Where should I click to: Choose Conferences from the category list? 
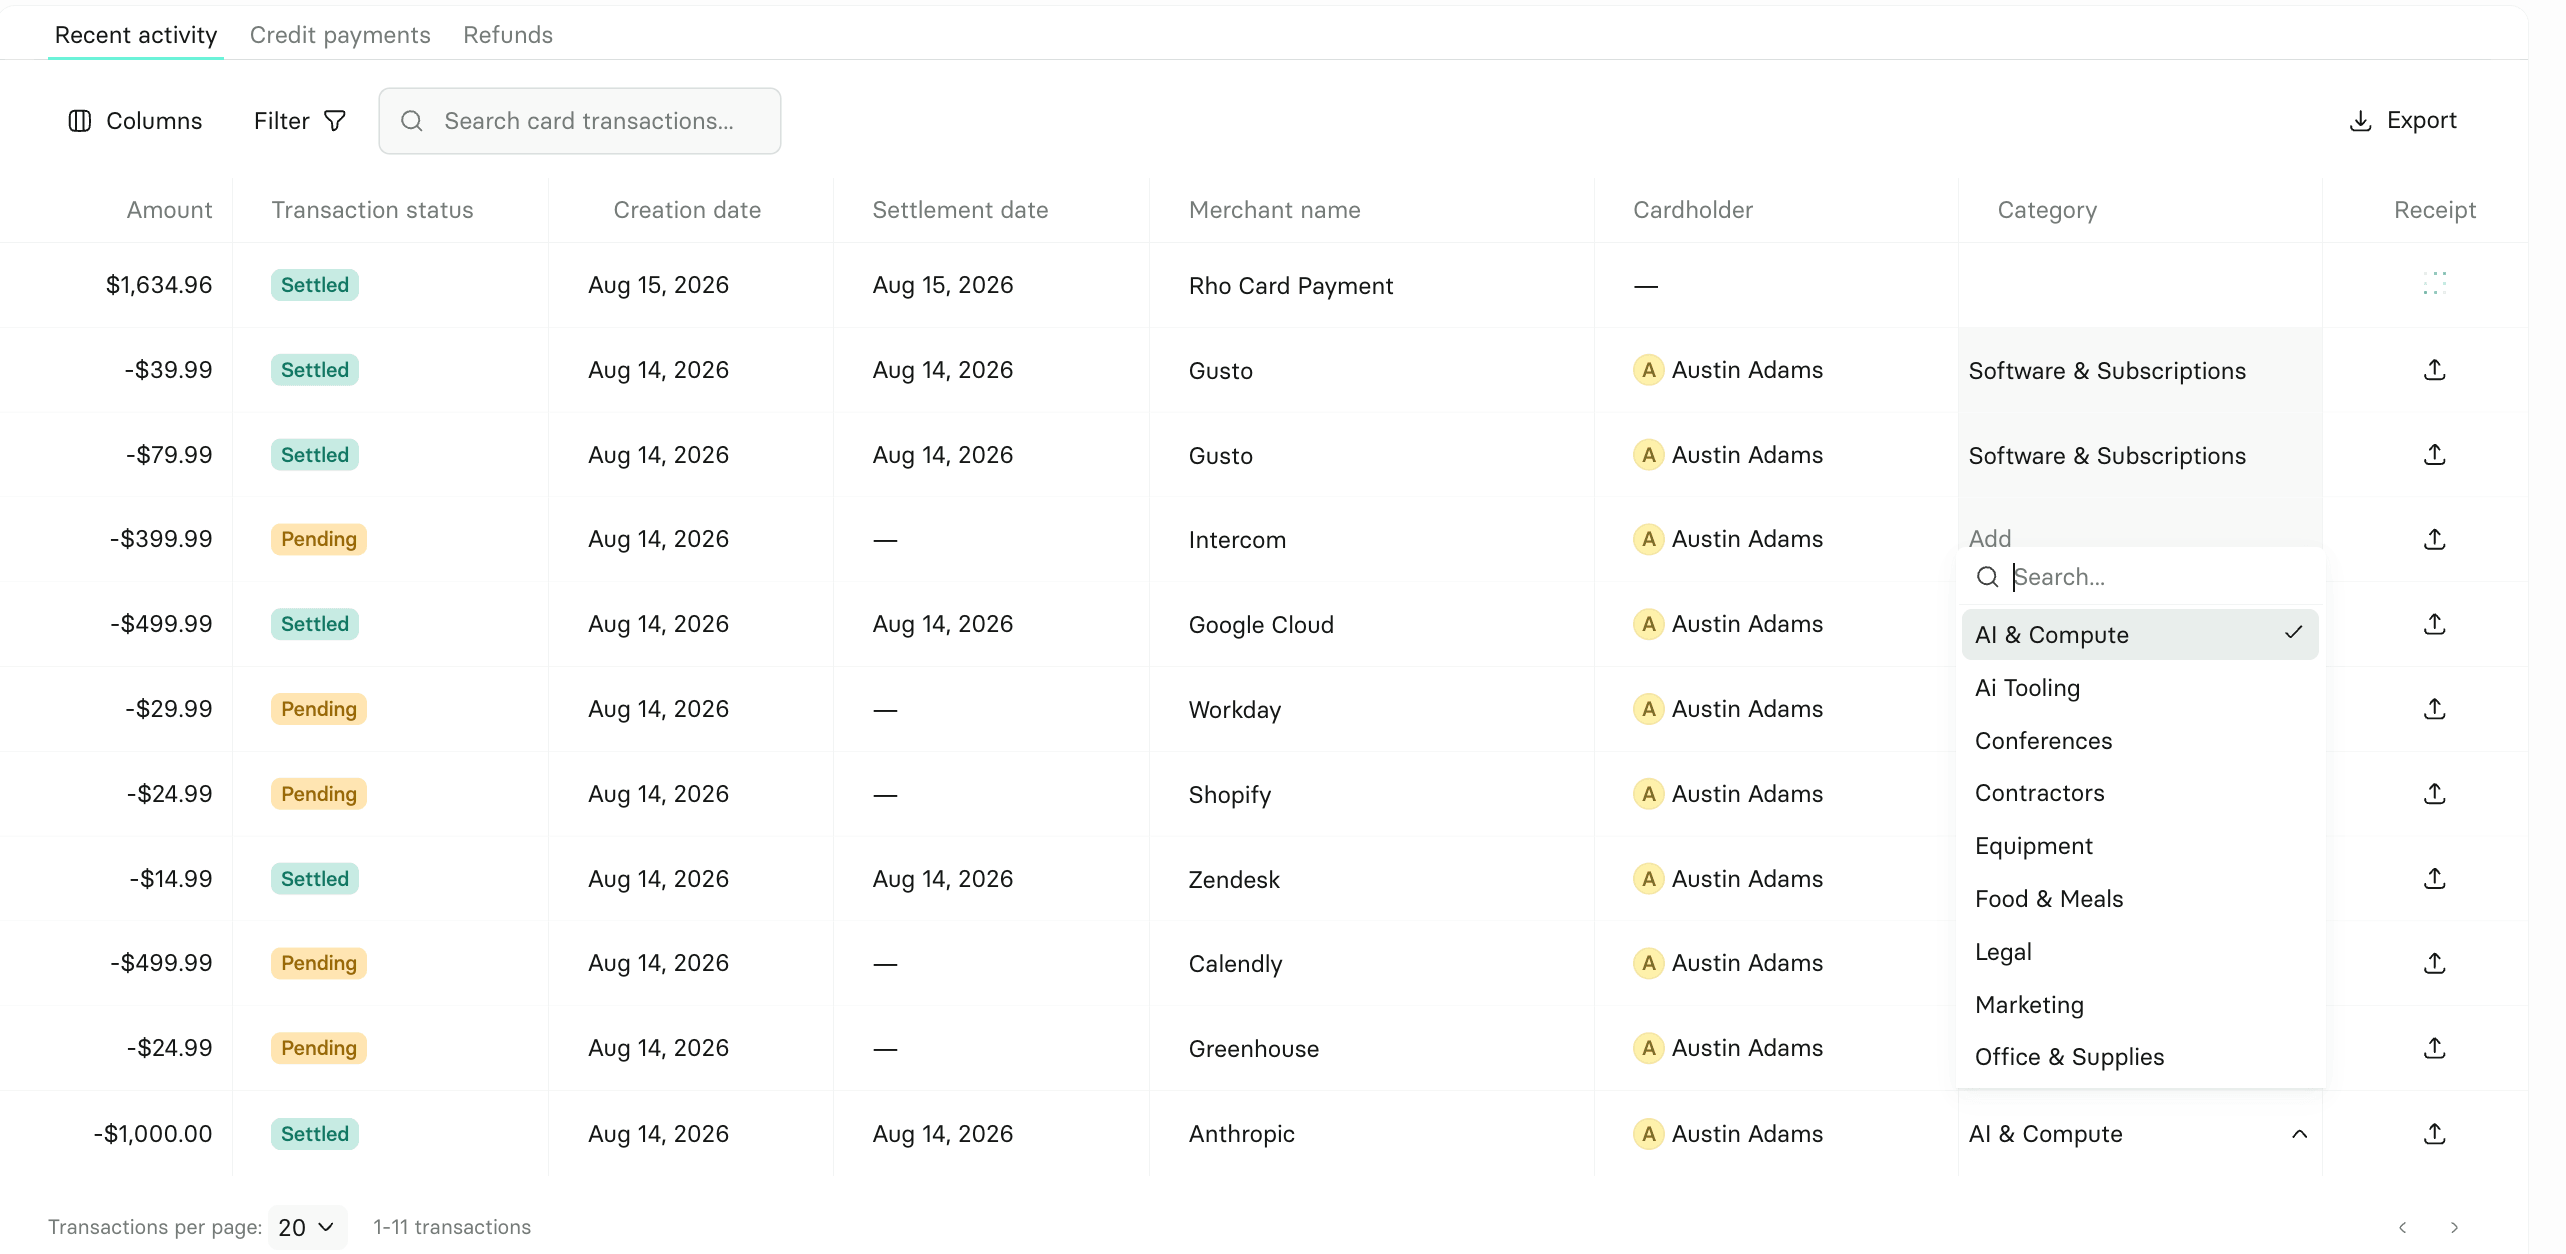(x=2140, y=741)
